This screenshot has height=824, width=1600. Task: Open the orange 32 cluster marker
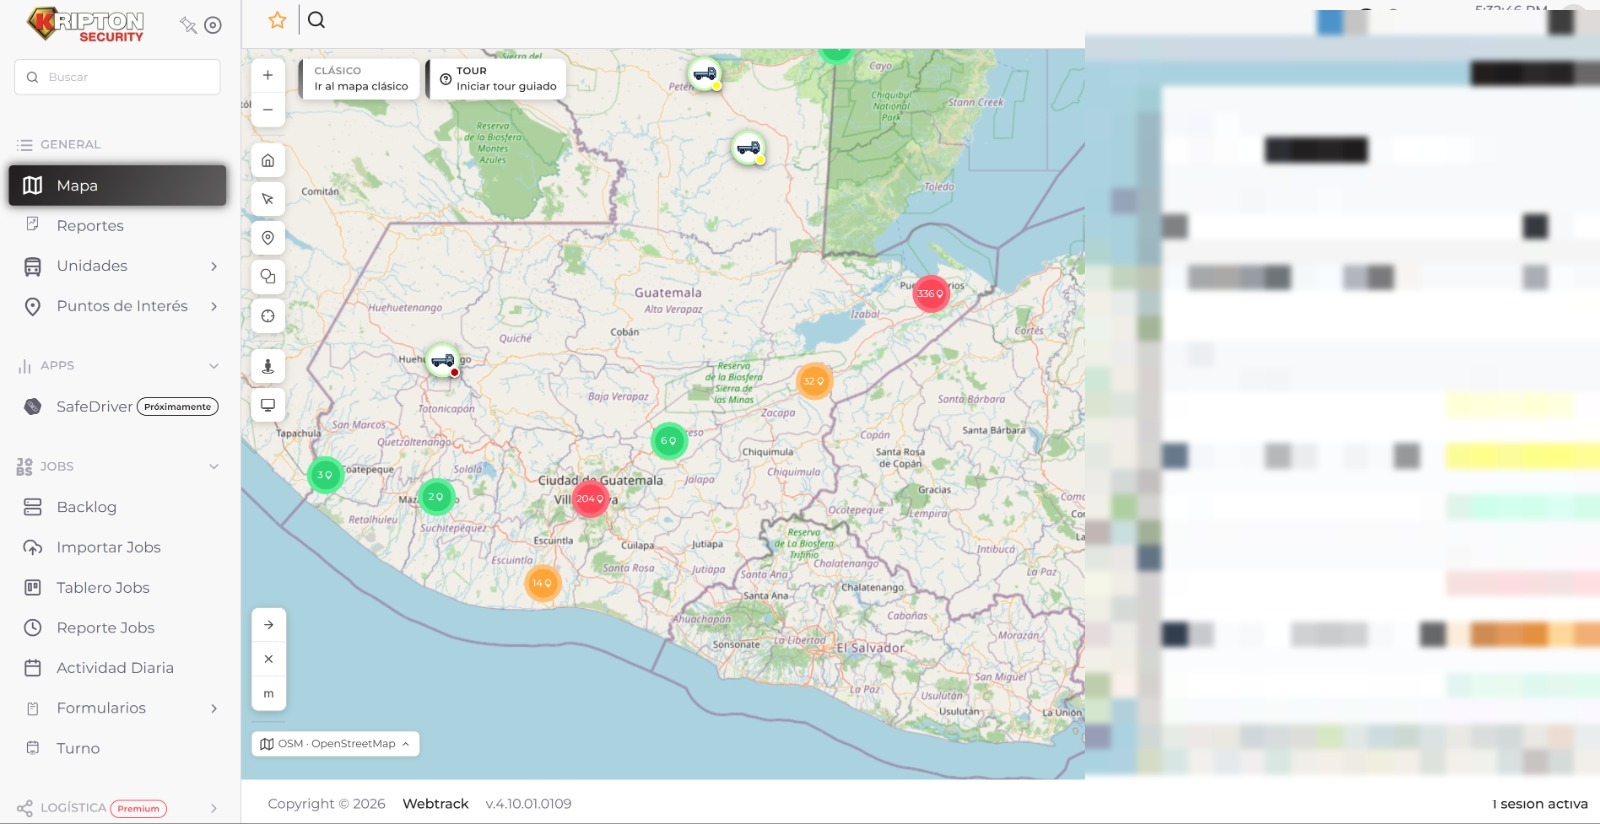[814, 381]
